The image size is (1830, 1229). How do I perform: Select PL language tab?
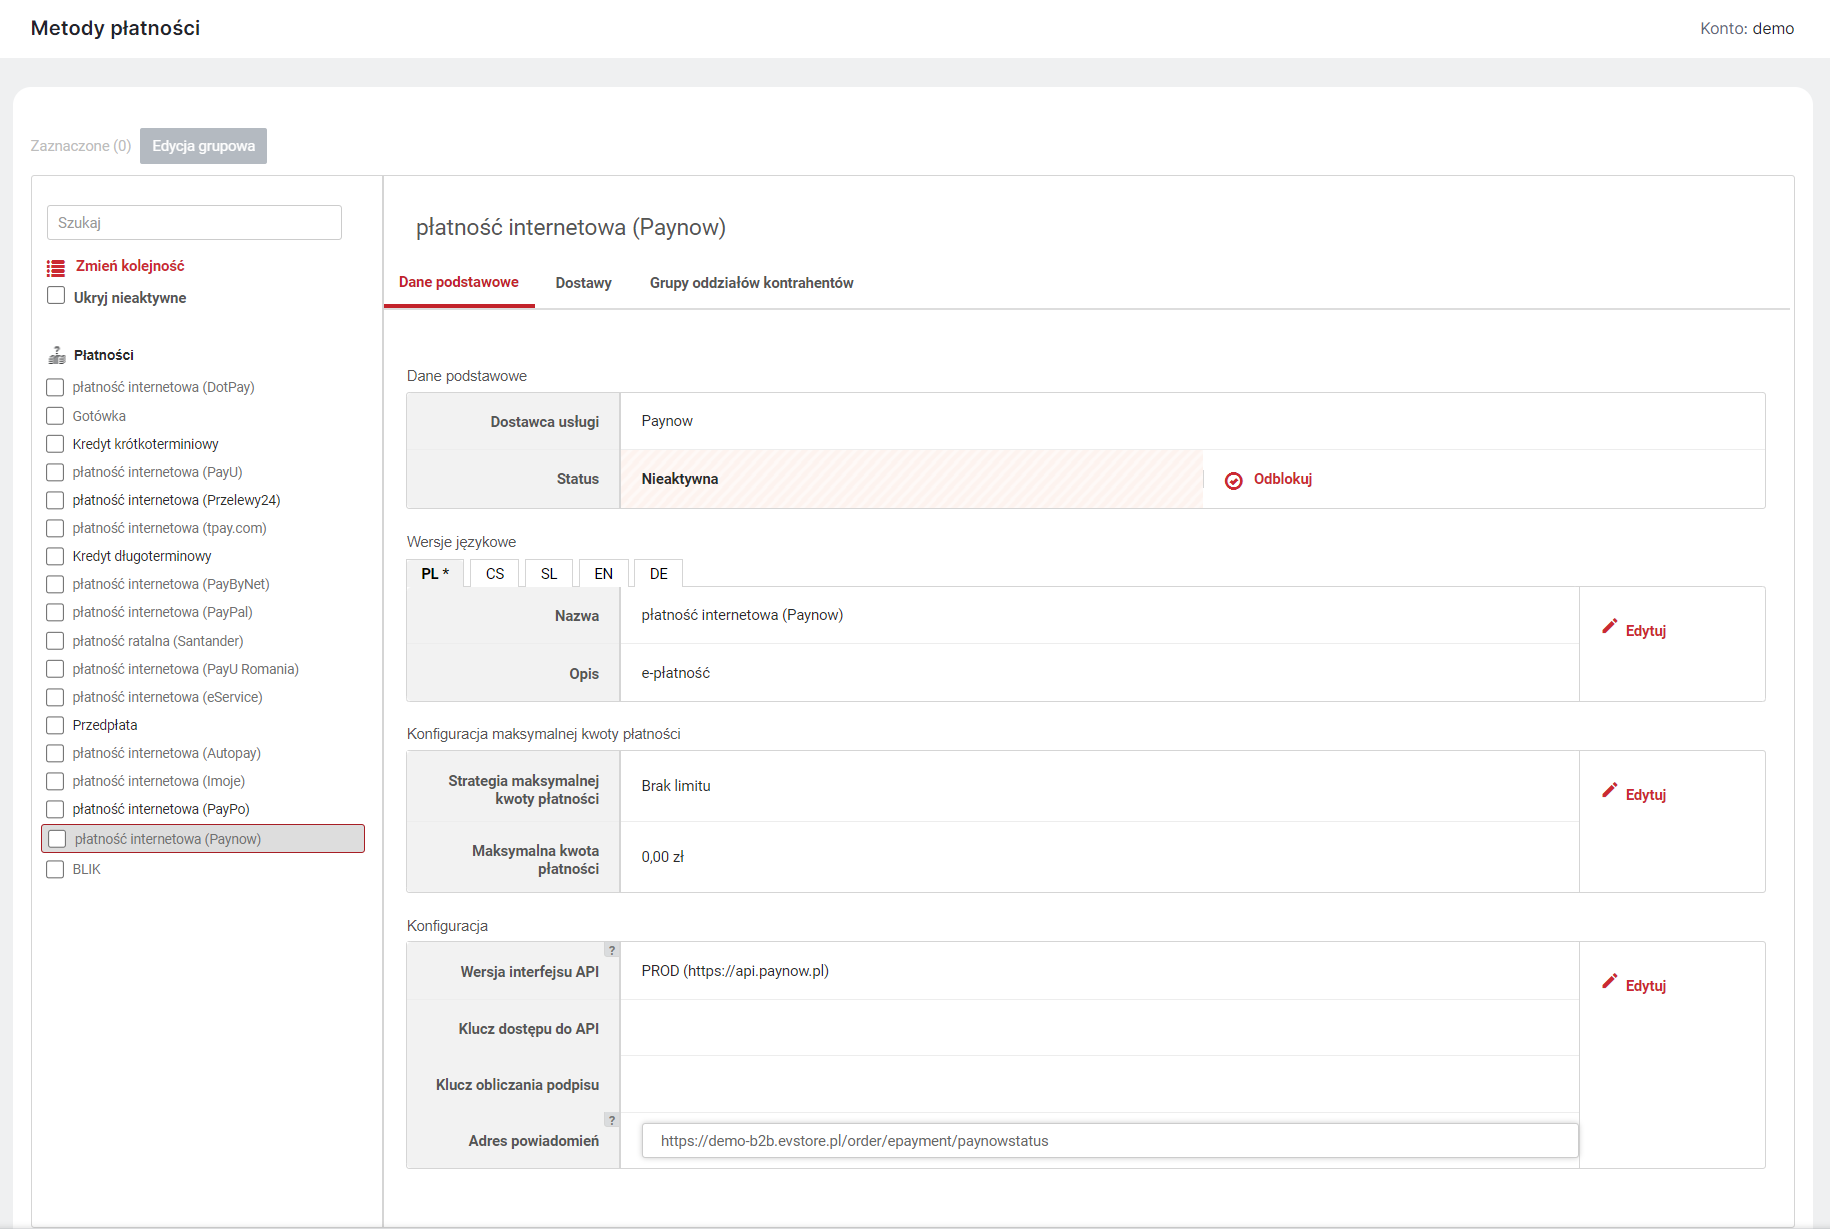coord(435,574)
